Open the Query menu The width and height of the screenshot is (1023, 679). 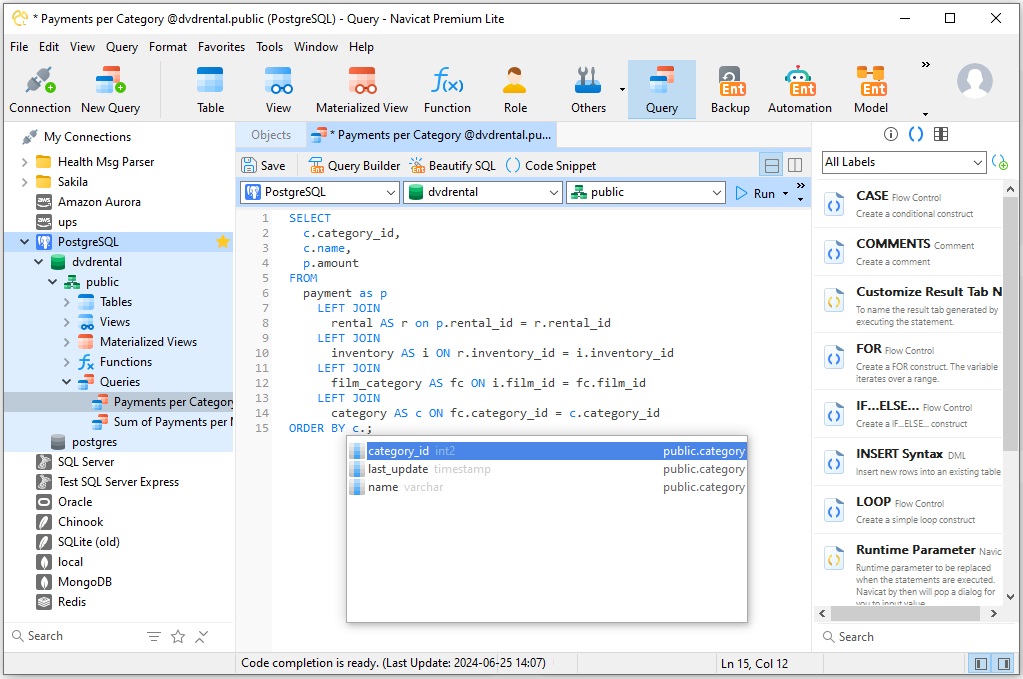click(x=122, y=47)
